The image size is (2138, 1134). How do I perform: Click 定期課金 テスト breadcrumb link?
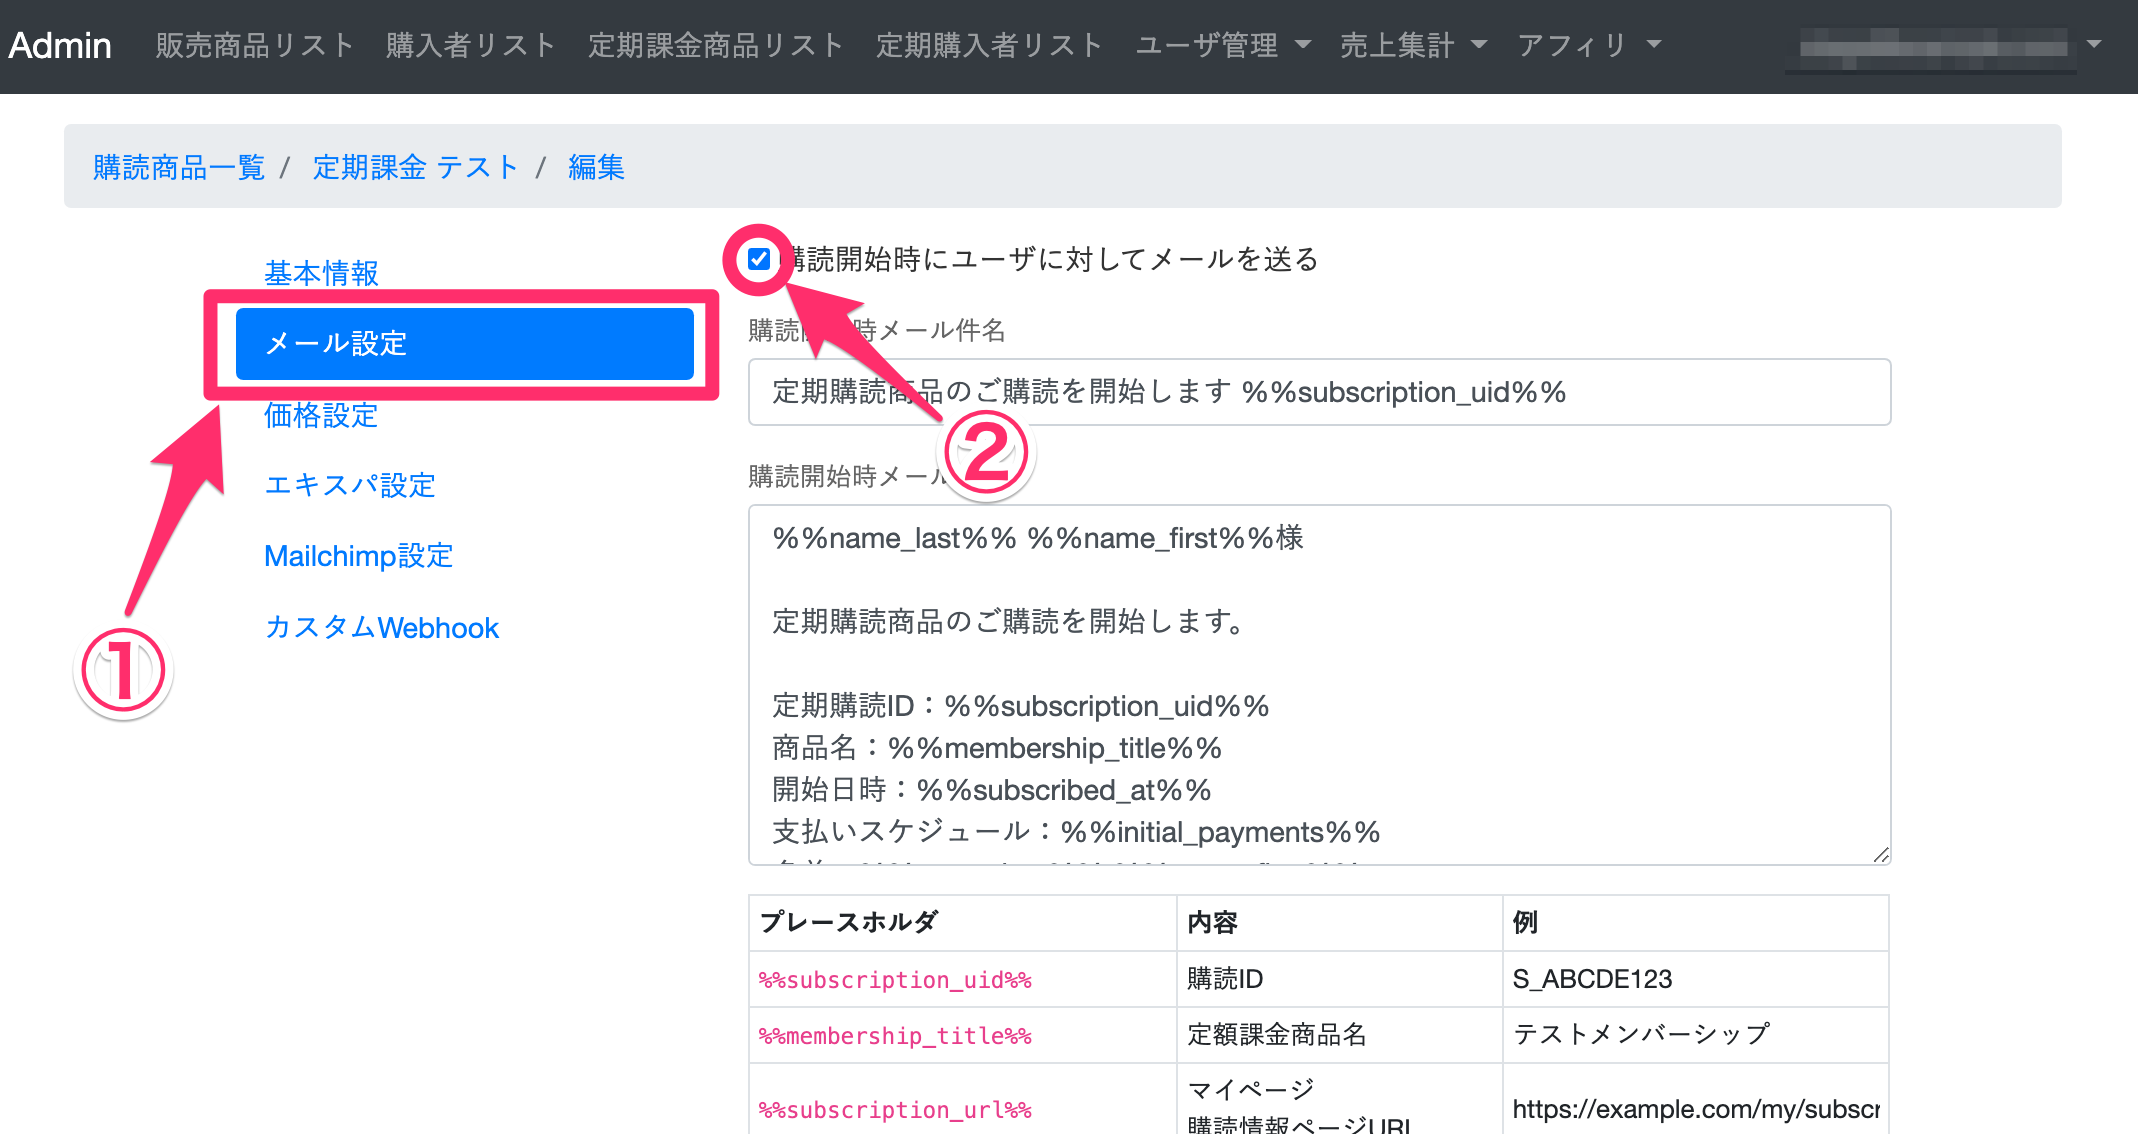(415, 167)
